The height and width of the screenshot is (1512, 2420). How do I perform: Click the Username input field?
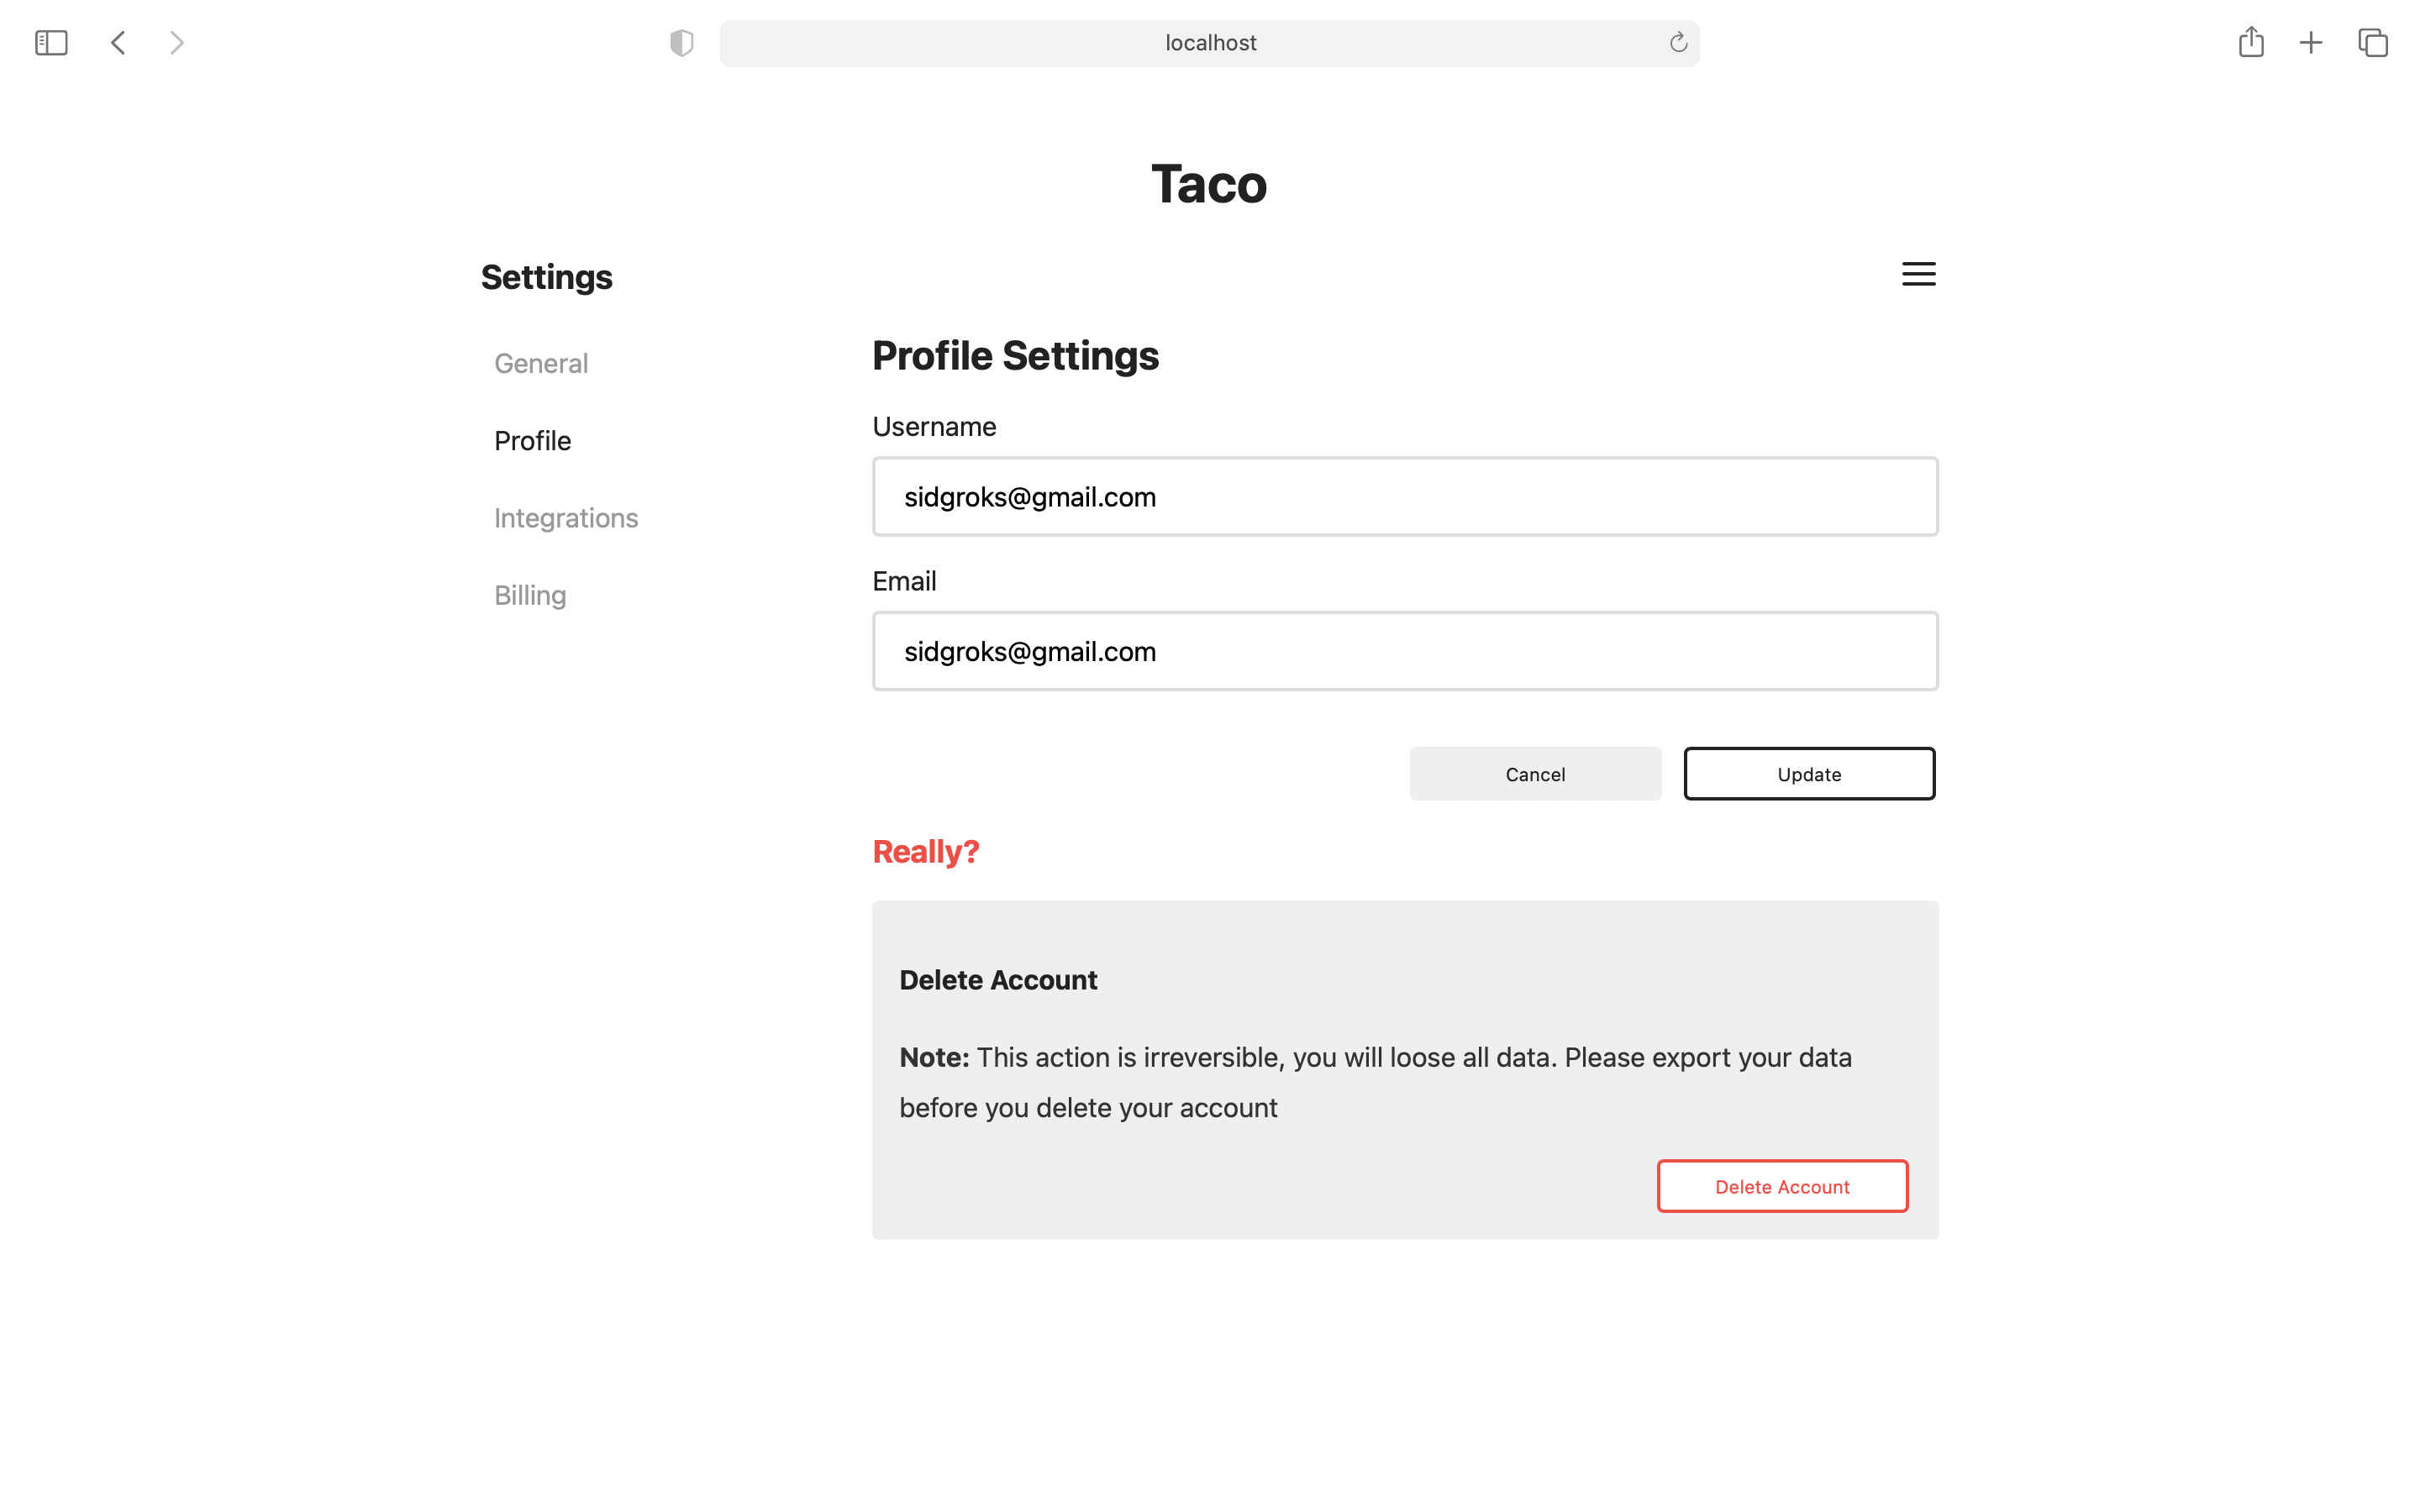[x=1404, y=496]
